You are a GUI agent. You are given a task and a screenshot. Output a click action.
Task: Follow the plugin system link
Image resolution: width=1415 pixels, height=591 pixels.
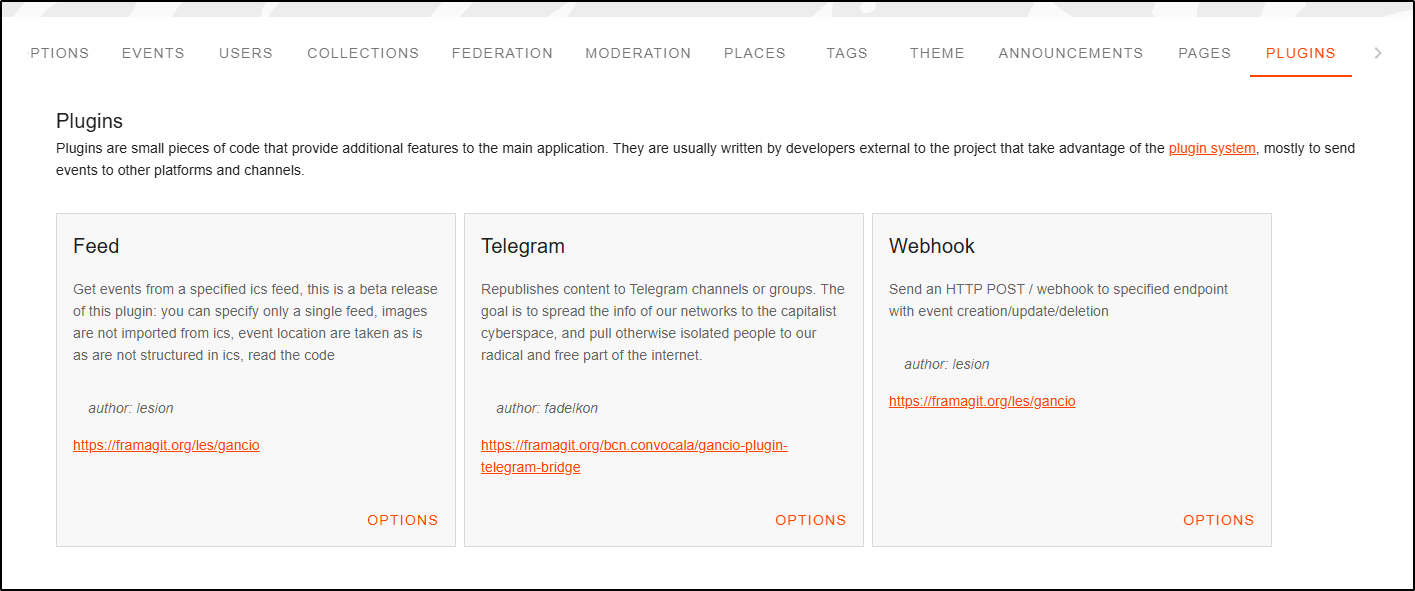tap(1212, 148)
